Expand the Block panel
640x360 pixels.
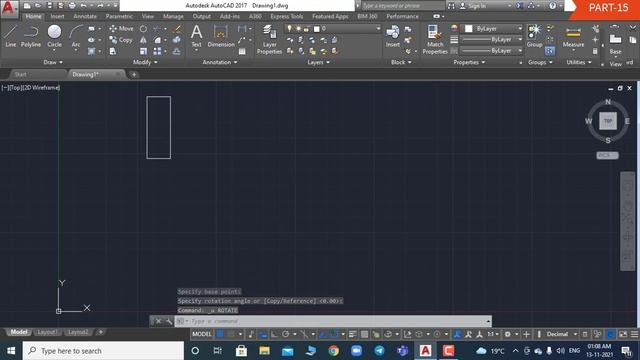coord(401,62)
